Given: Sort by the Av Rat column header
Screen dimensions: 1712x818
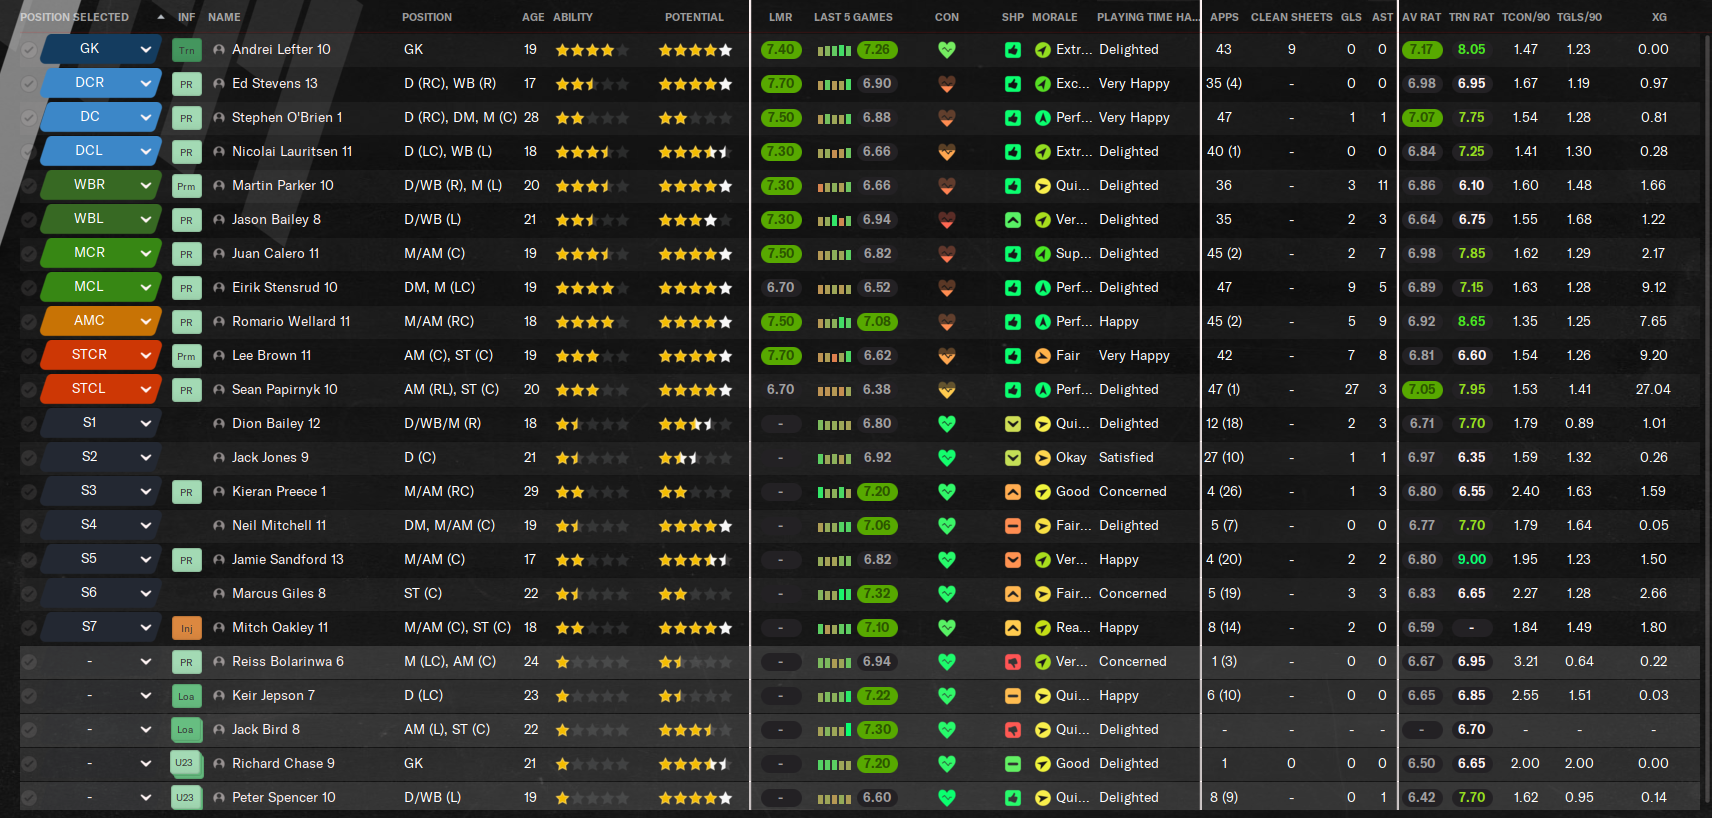Looking at the screenshot, I should (x=1421, y=17).
